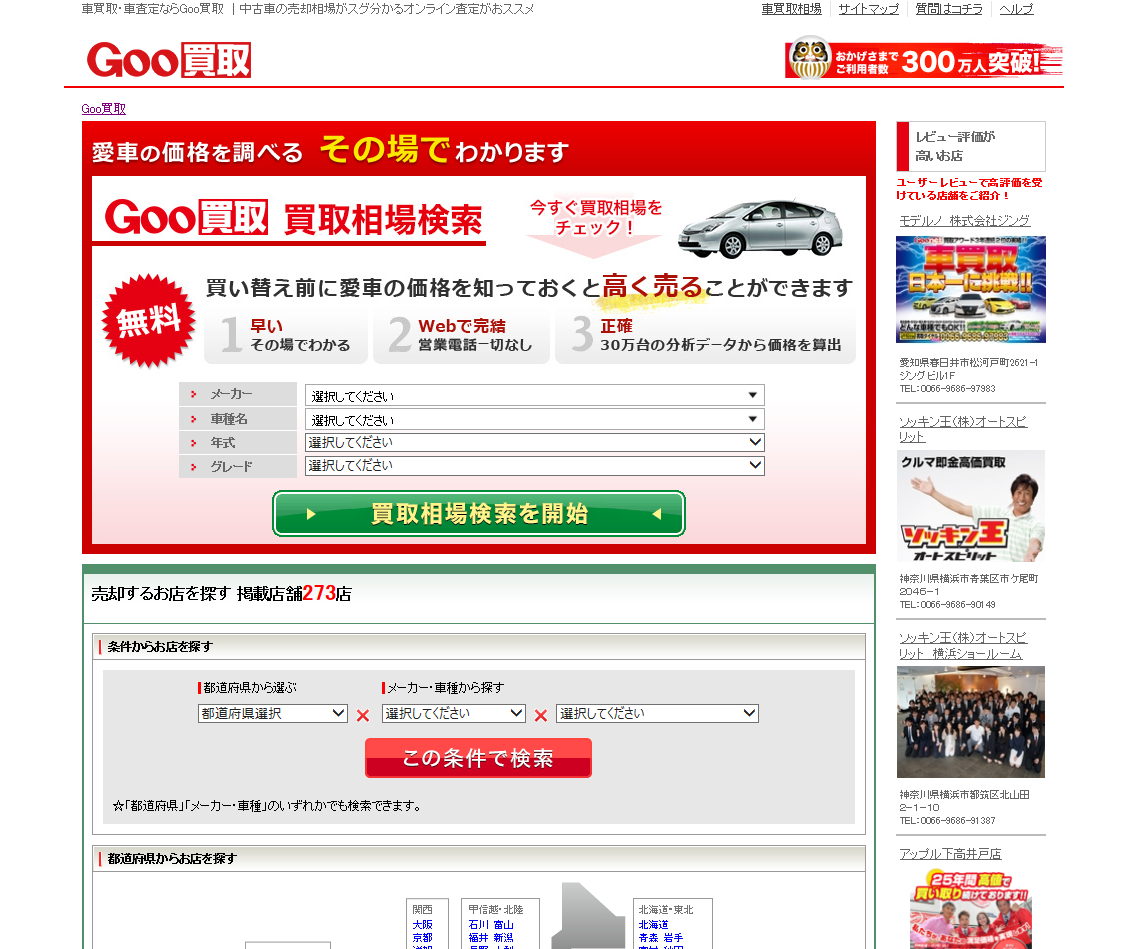Select 新潟 prefecture link
1144x949 pixels.
point(503,938)
